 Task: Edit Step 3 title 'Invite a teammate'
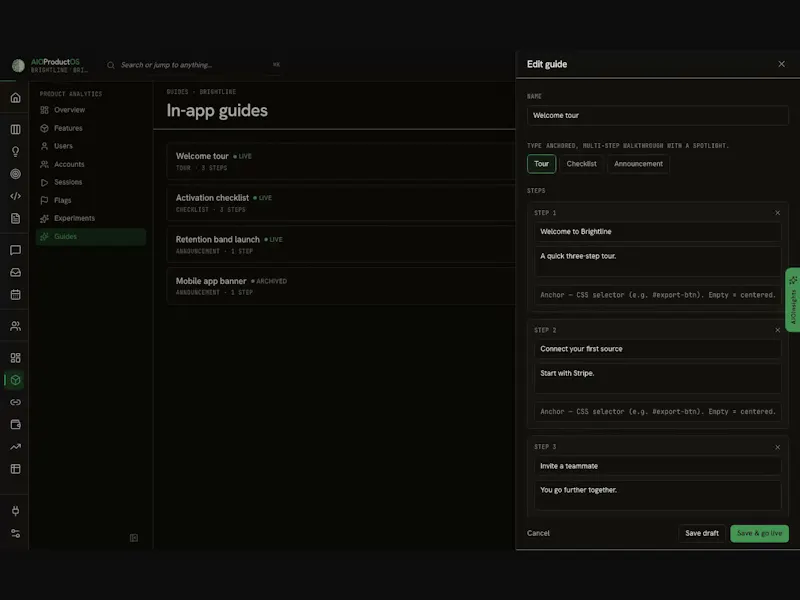tap(658, 466)
